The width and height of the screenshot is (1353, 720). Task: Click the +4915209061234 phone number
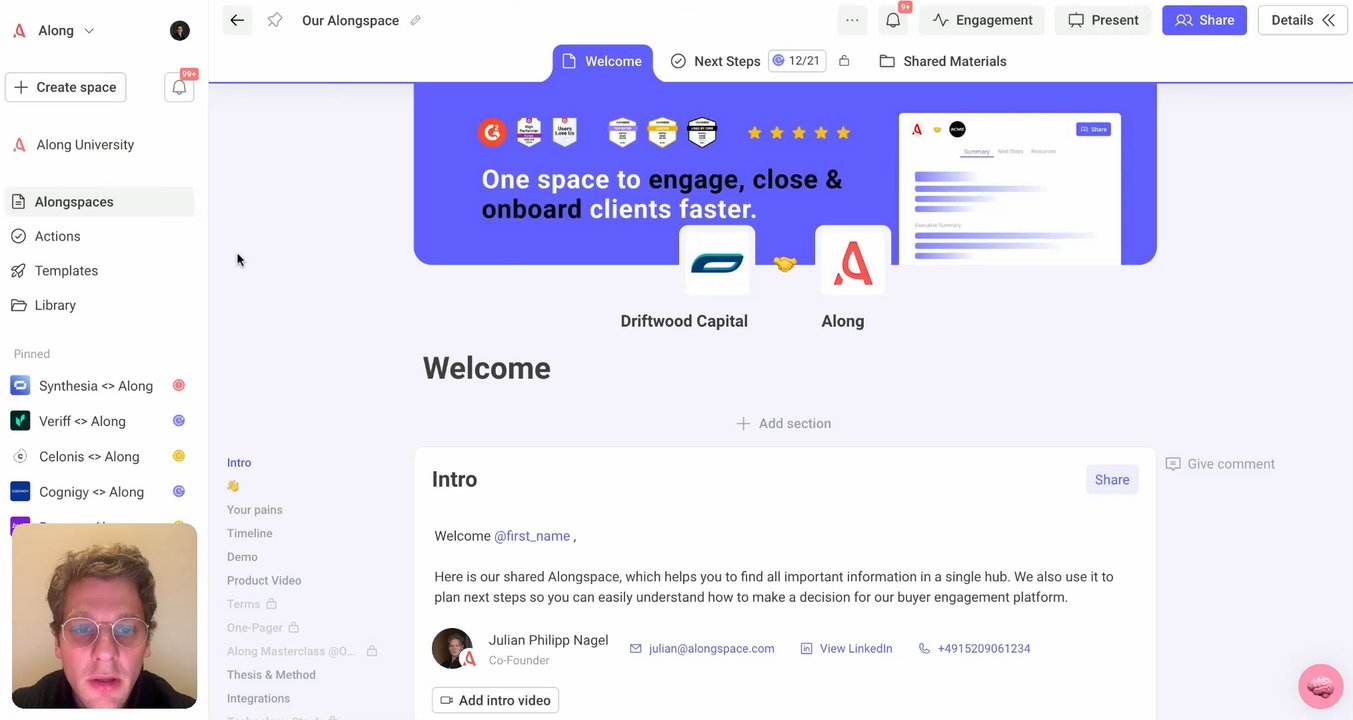(x=974, y=649)
